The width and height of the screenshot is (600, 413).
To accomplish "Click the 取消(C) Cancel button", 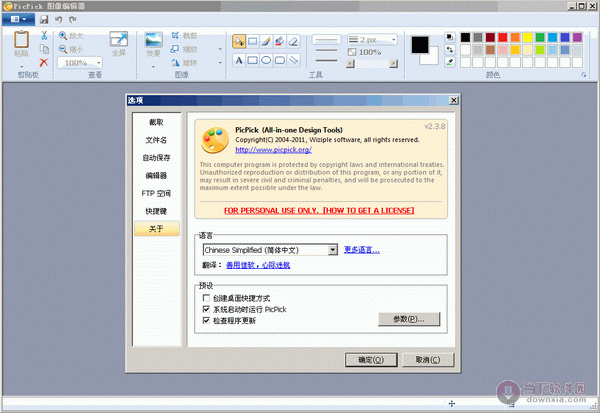I will [x=428, y=360].
